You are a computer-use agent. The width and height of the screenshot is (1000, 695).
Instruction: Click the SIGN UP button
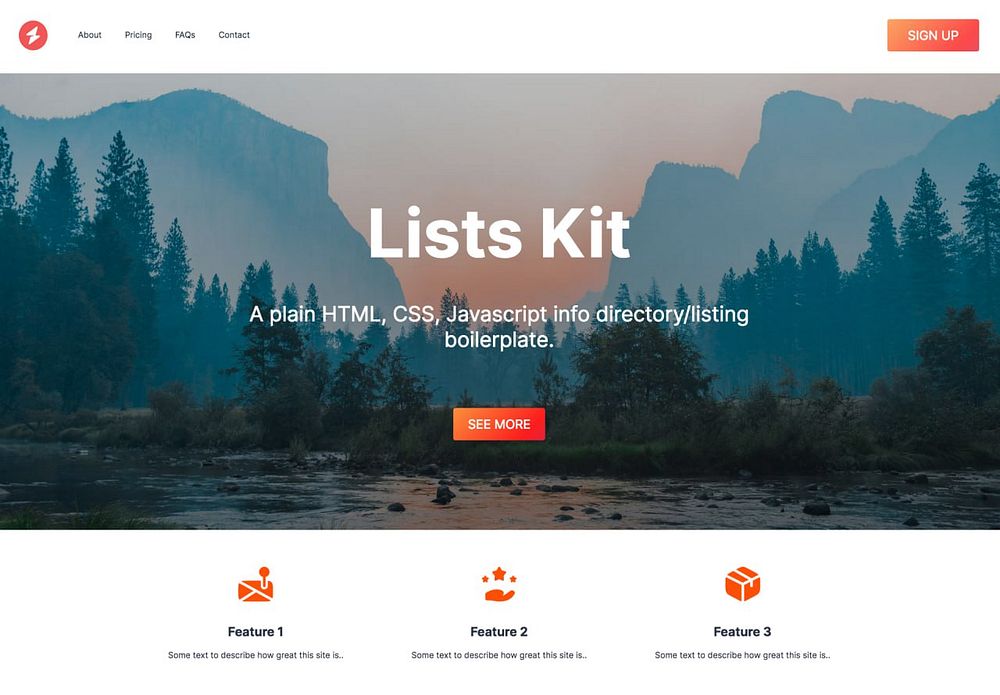coord(933,35)
